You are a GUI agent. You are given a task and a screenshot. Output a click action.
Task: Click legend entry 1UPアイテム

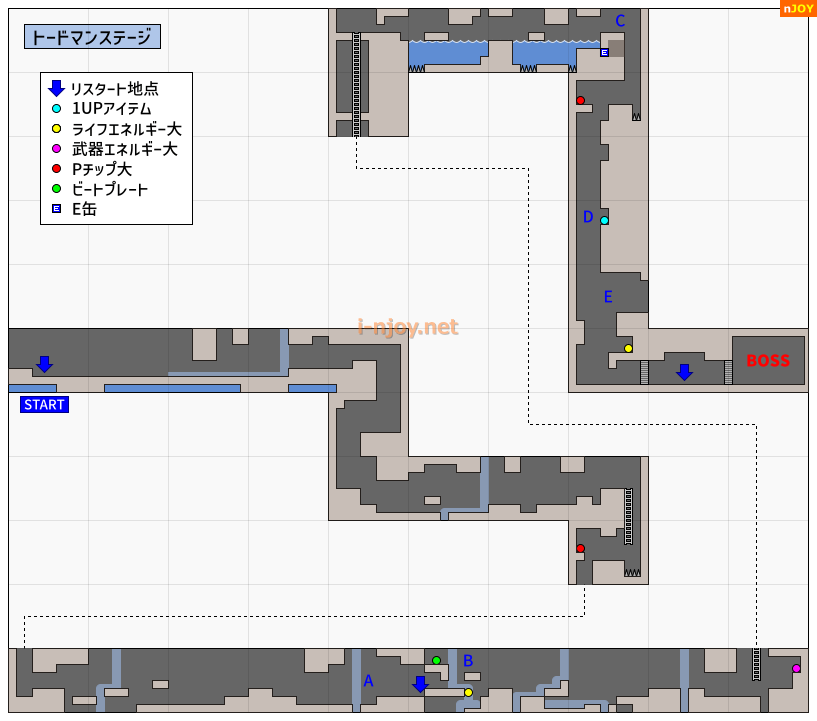pos(112,109)
